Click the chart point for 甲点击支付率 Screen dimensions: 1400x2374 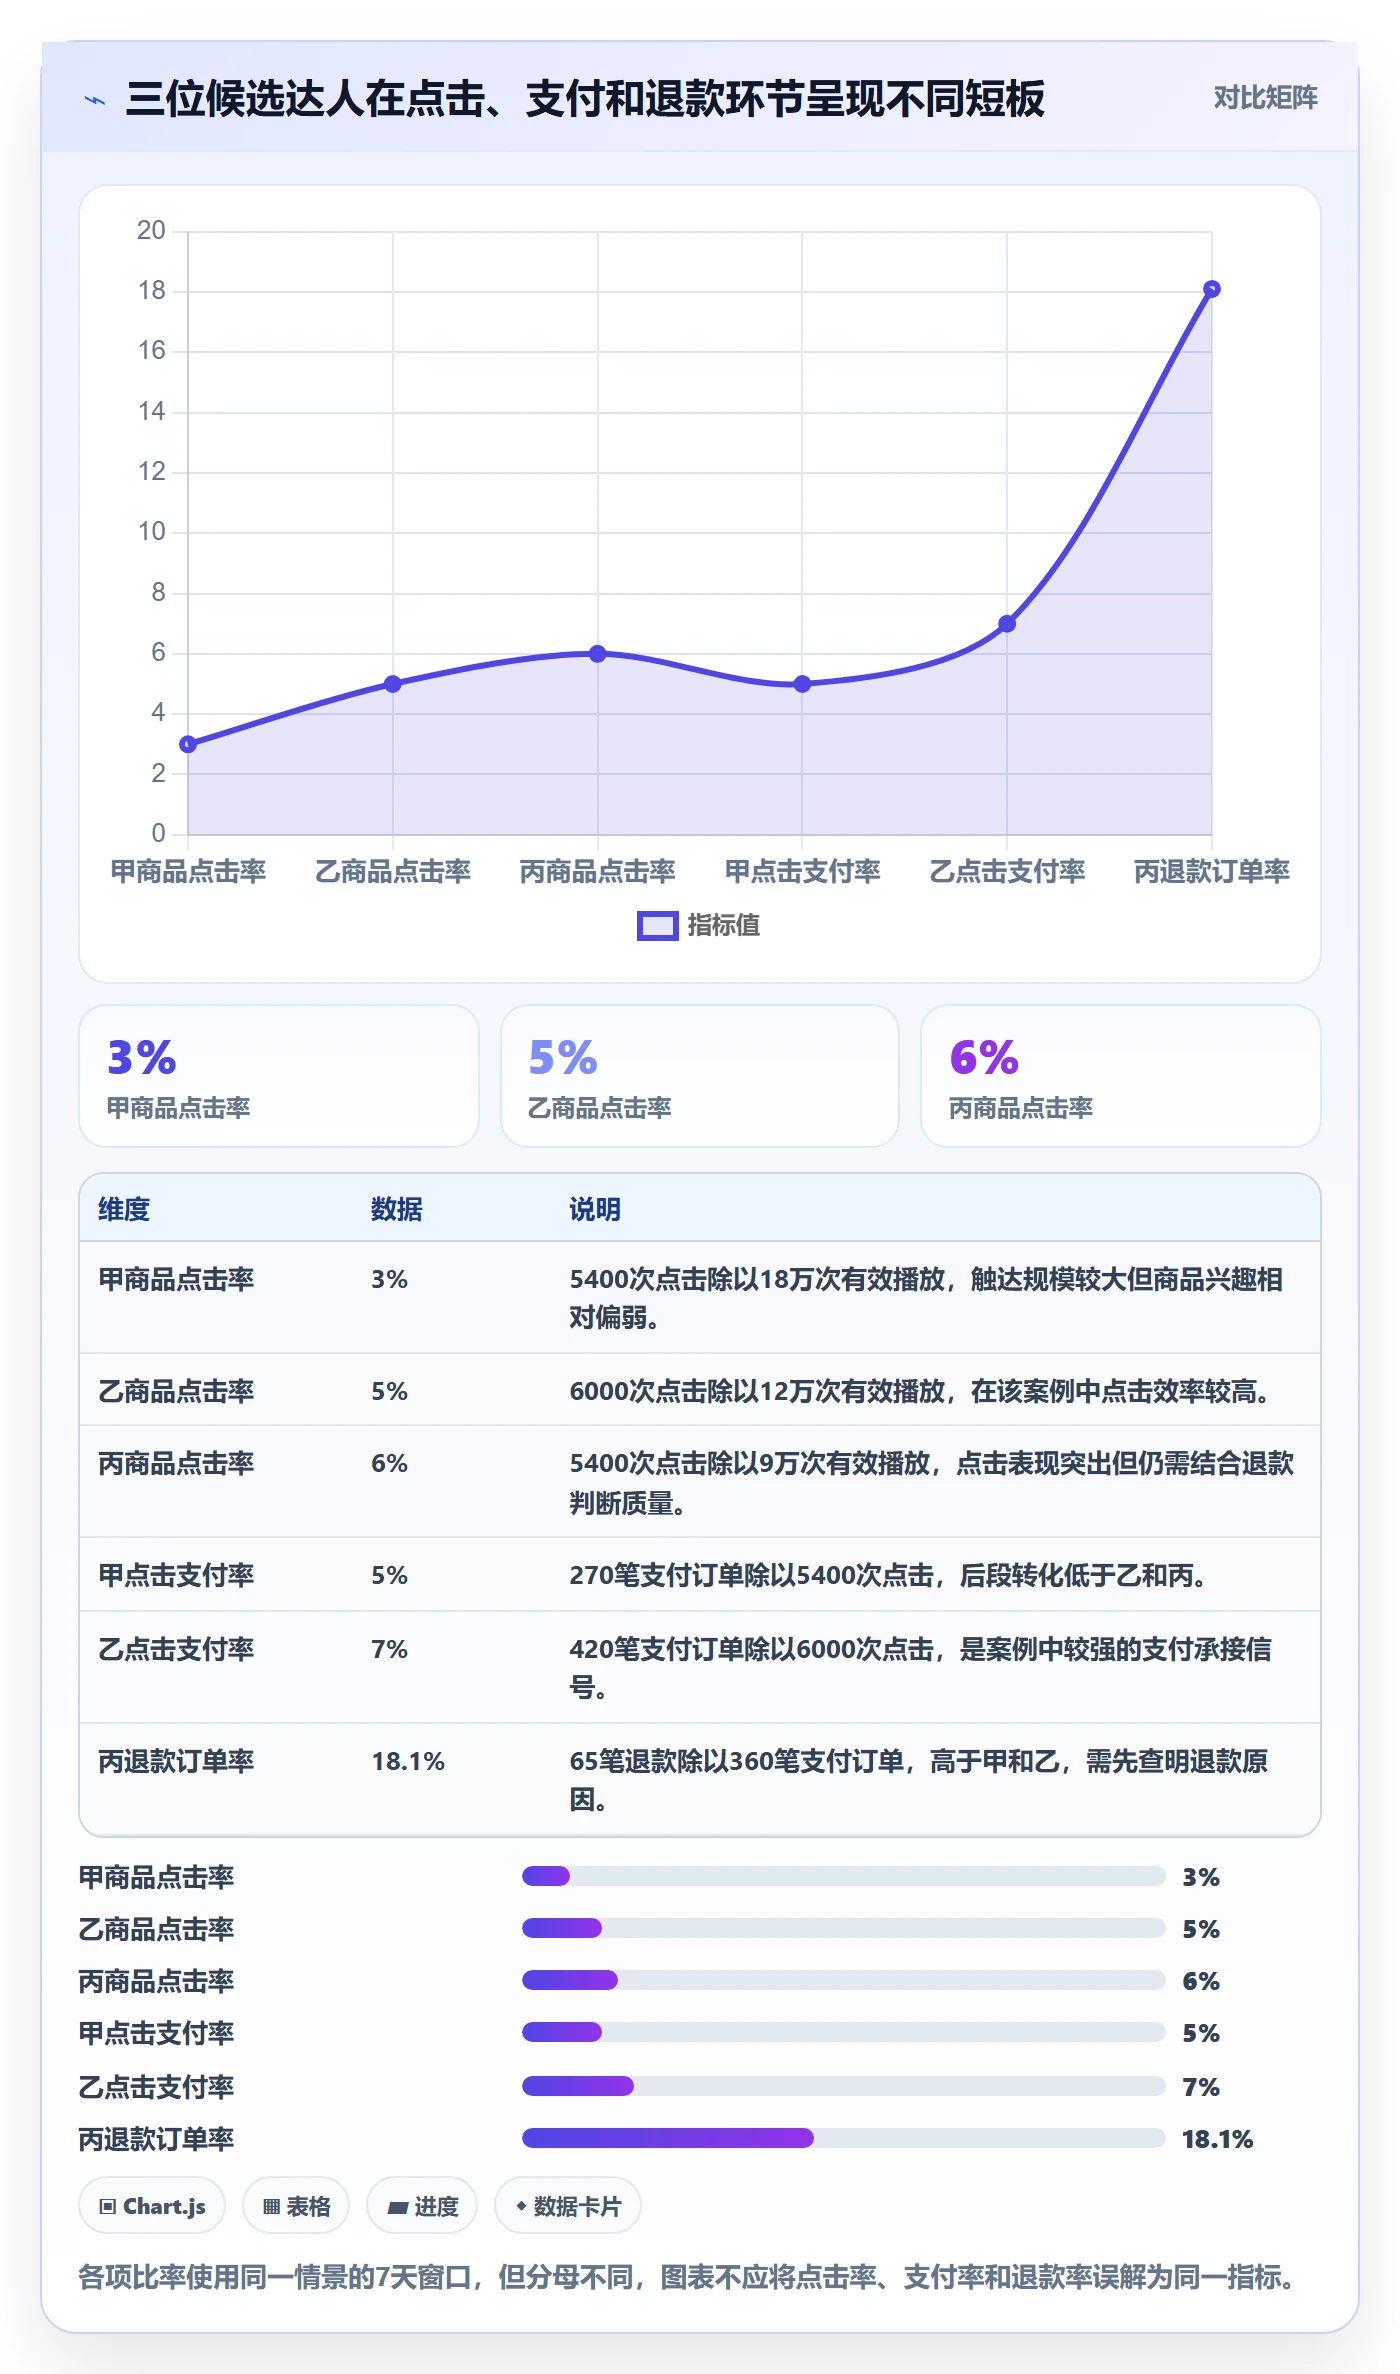click(x=802, y=684)
